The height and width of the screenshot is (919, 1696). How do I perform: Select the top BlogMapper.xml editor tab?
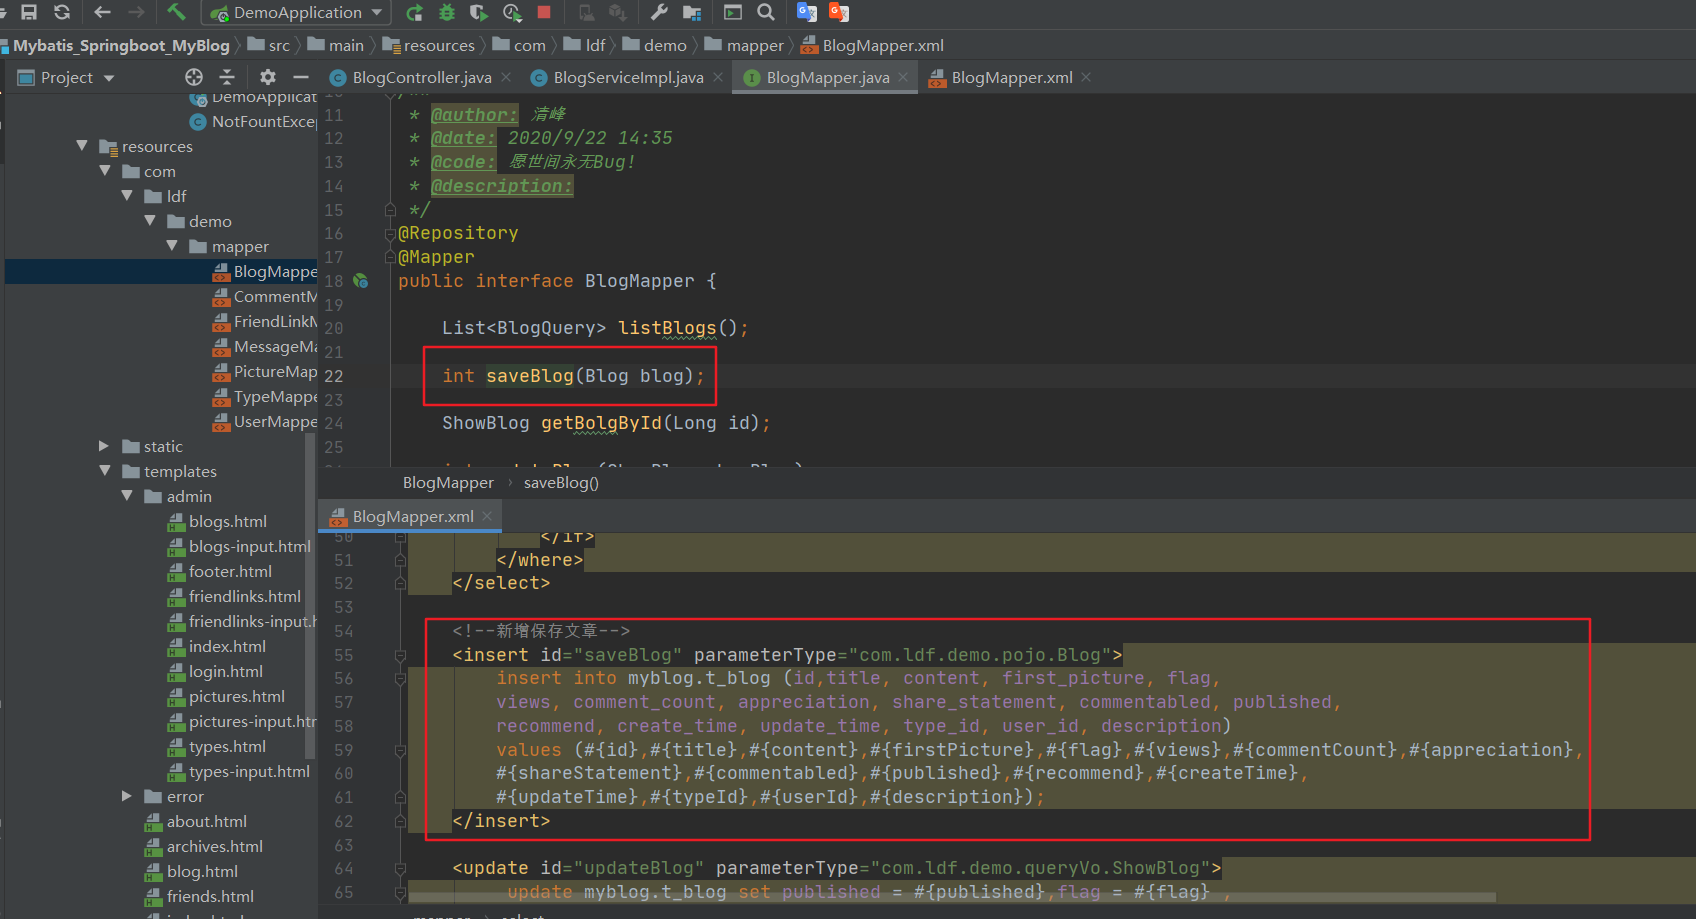pos(1011,77)
